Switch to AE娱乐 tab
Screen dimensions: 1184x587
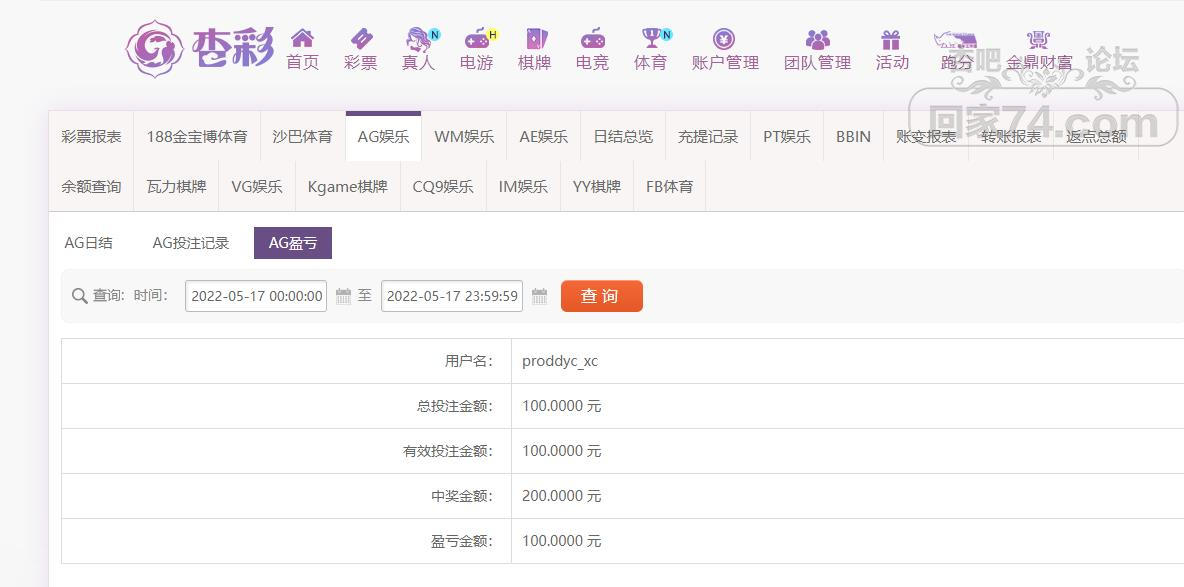[544, 137]
